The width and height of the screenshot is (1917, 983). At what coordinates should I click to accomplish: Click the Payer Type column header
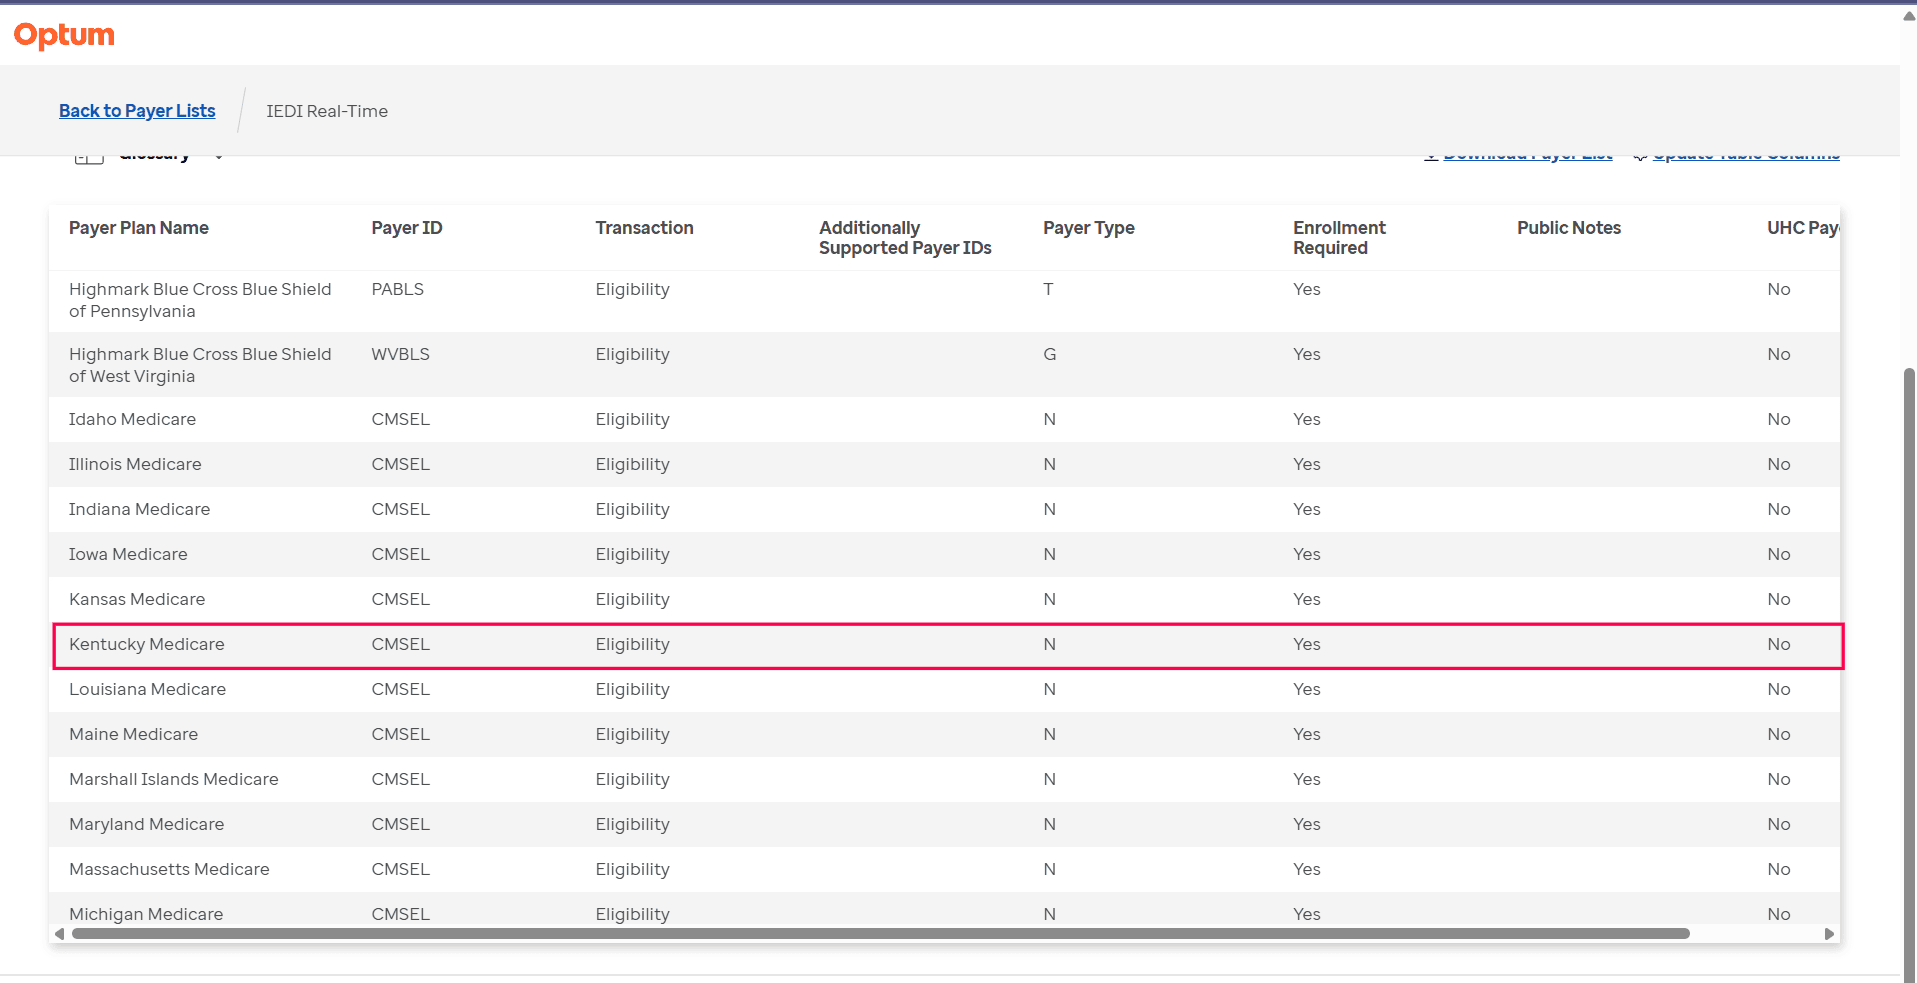point(1088,228)
